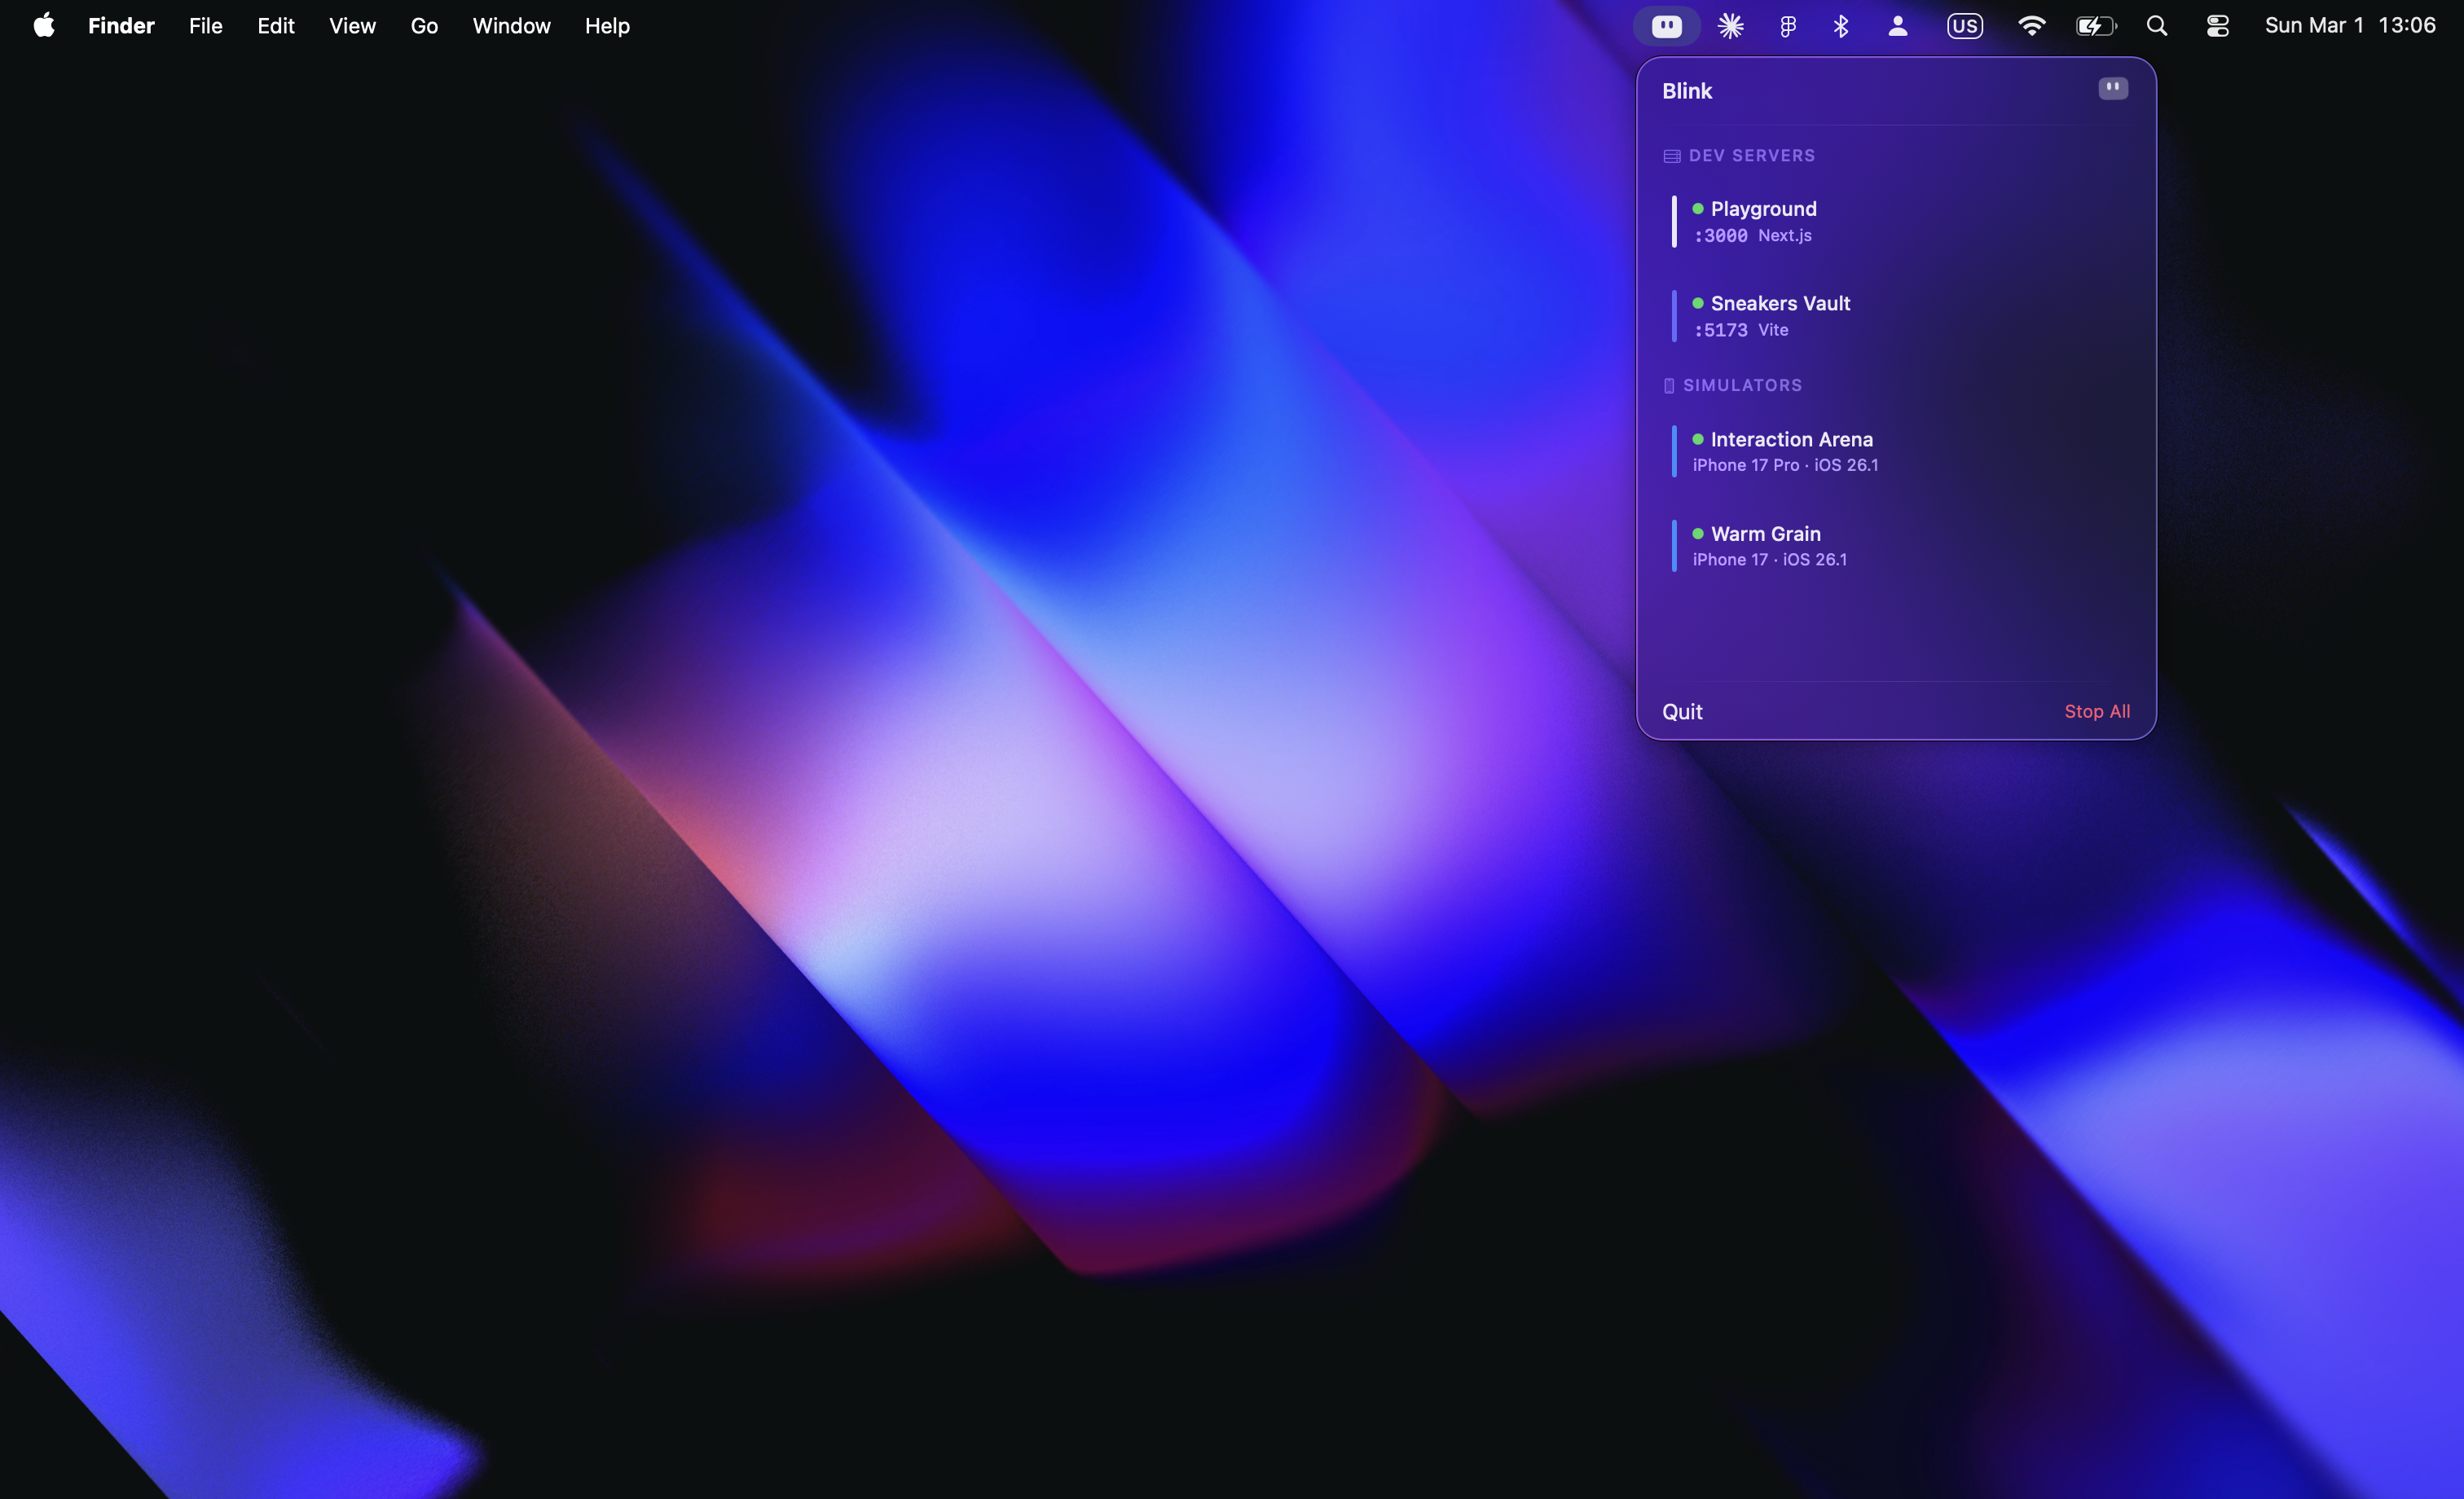This screenshot has width=2464, height=1499.
Task: Select the Interaction Arena simulator
Action: (1791, 451)
